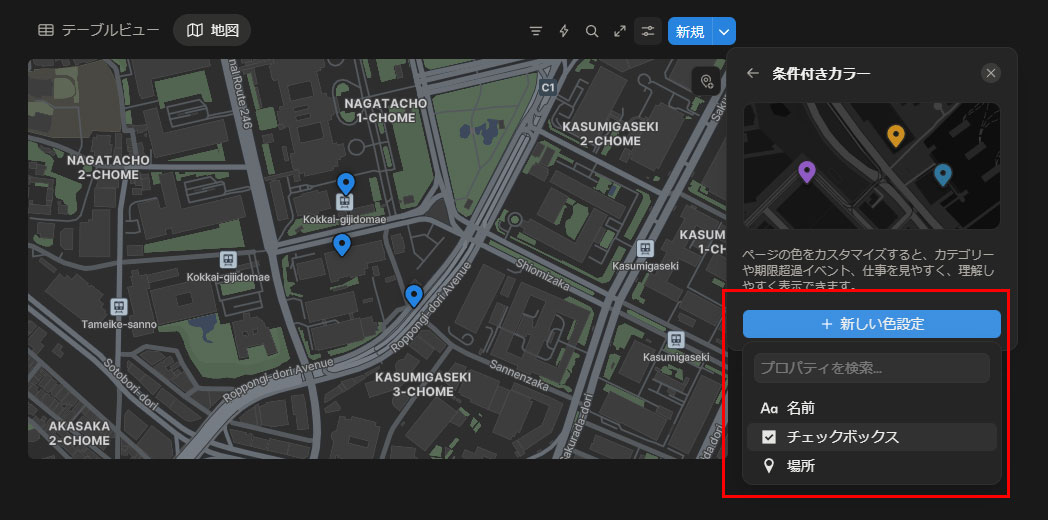Click the topmost blue pin near Kokkai-gijidomae
Viewport: 1048px width, 520px height.
click(x=346, y=183)
